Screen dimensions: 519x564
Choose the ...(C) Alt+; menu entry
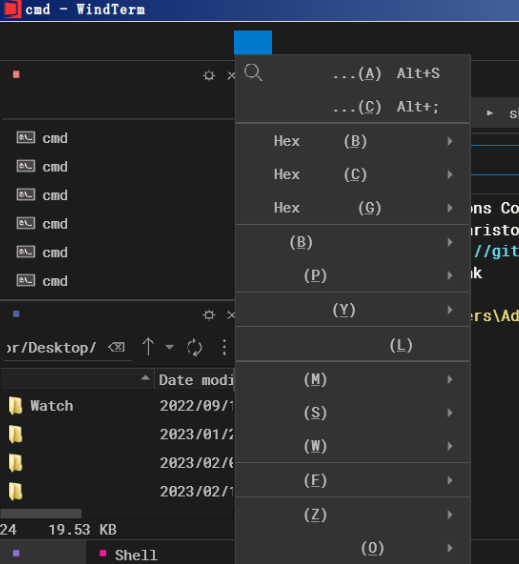353,107
